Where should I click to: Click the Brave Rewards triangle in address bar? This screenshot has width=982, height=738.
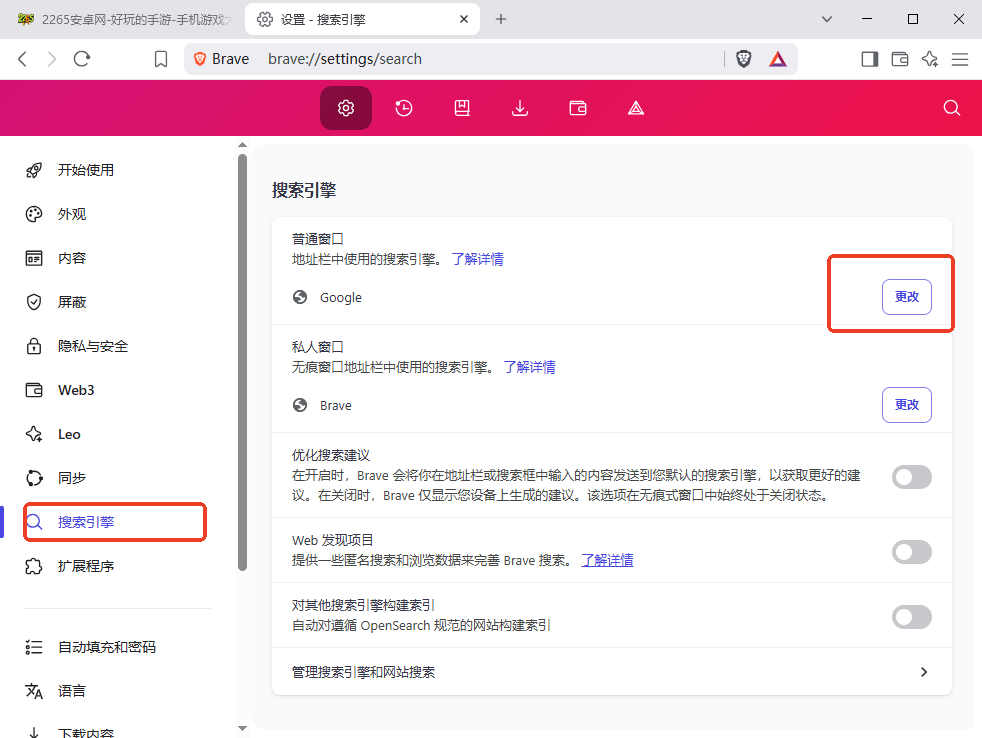(777, 59)
